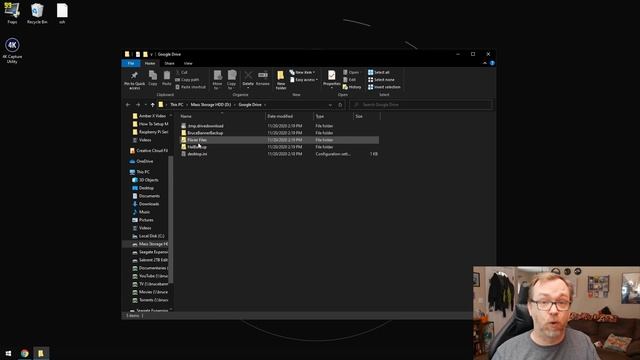Click Copy path in ribbon
The width and height of the screenshot is (640, 360).
point(187,80)
